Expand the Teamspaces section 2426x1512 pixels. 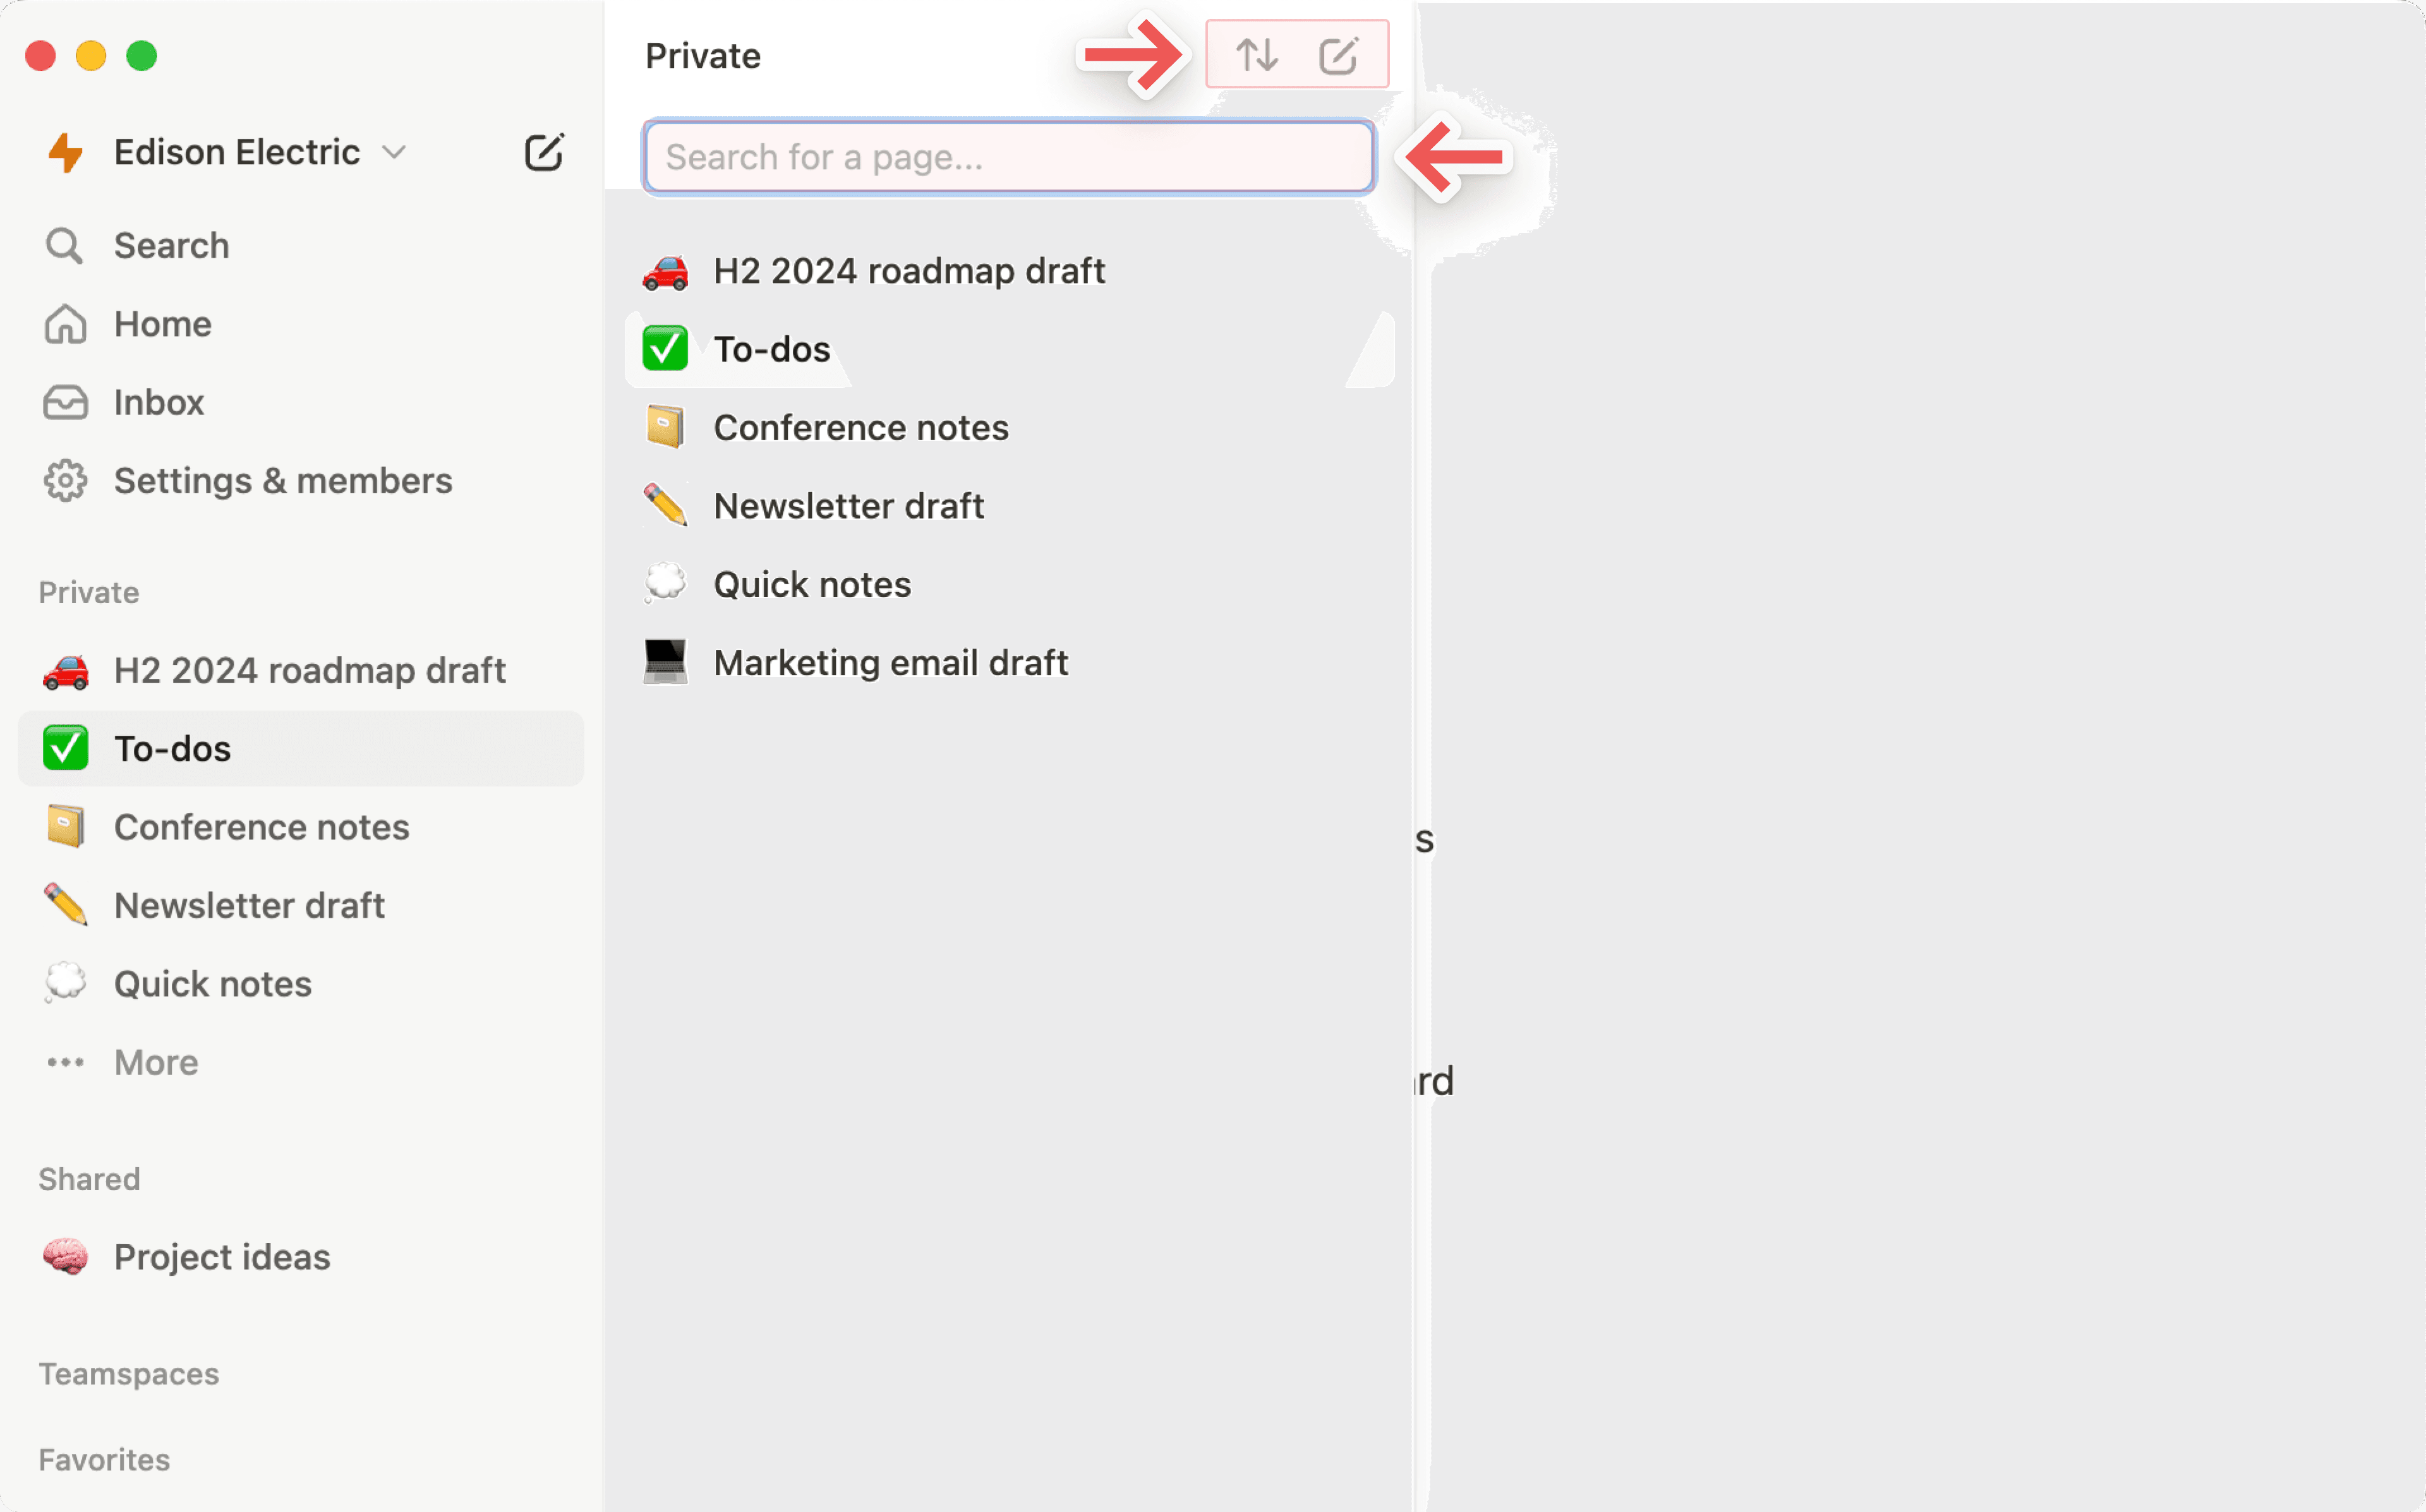128,1374
